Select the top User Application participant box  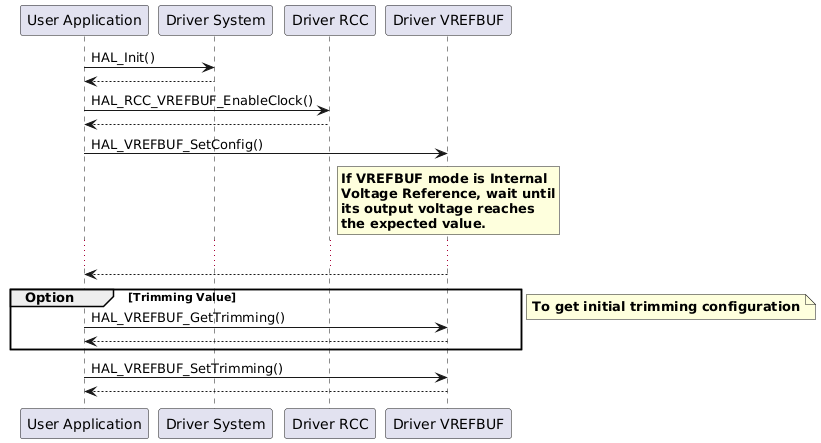[x=84, y=20]
